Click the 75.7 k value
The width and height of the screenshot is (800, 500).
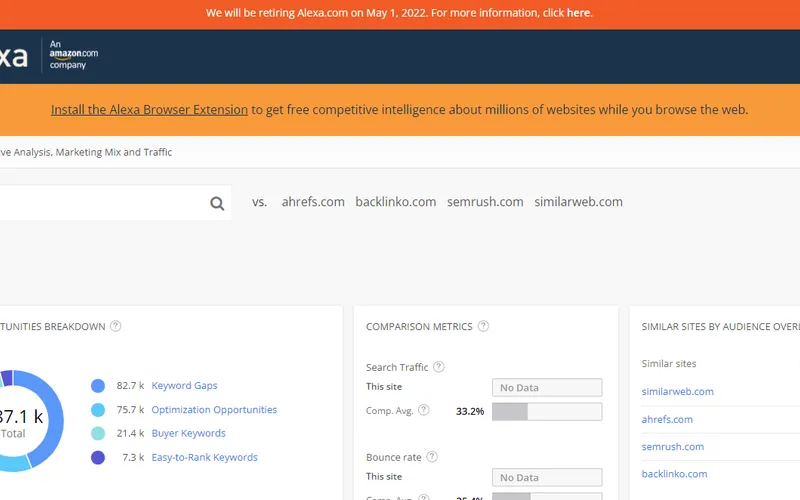pos(130,409)
